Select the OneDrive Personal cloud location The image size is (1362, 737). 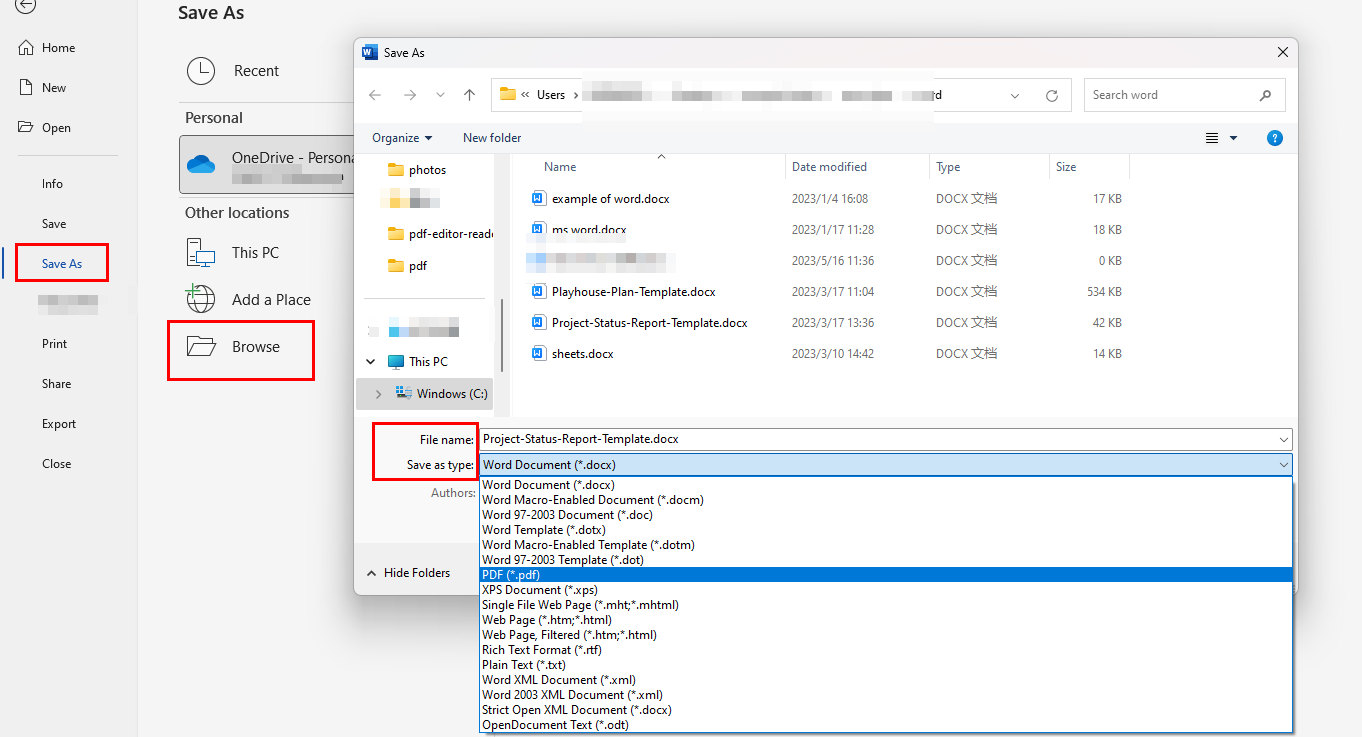[268, 165]
